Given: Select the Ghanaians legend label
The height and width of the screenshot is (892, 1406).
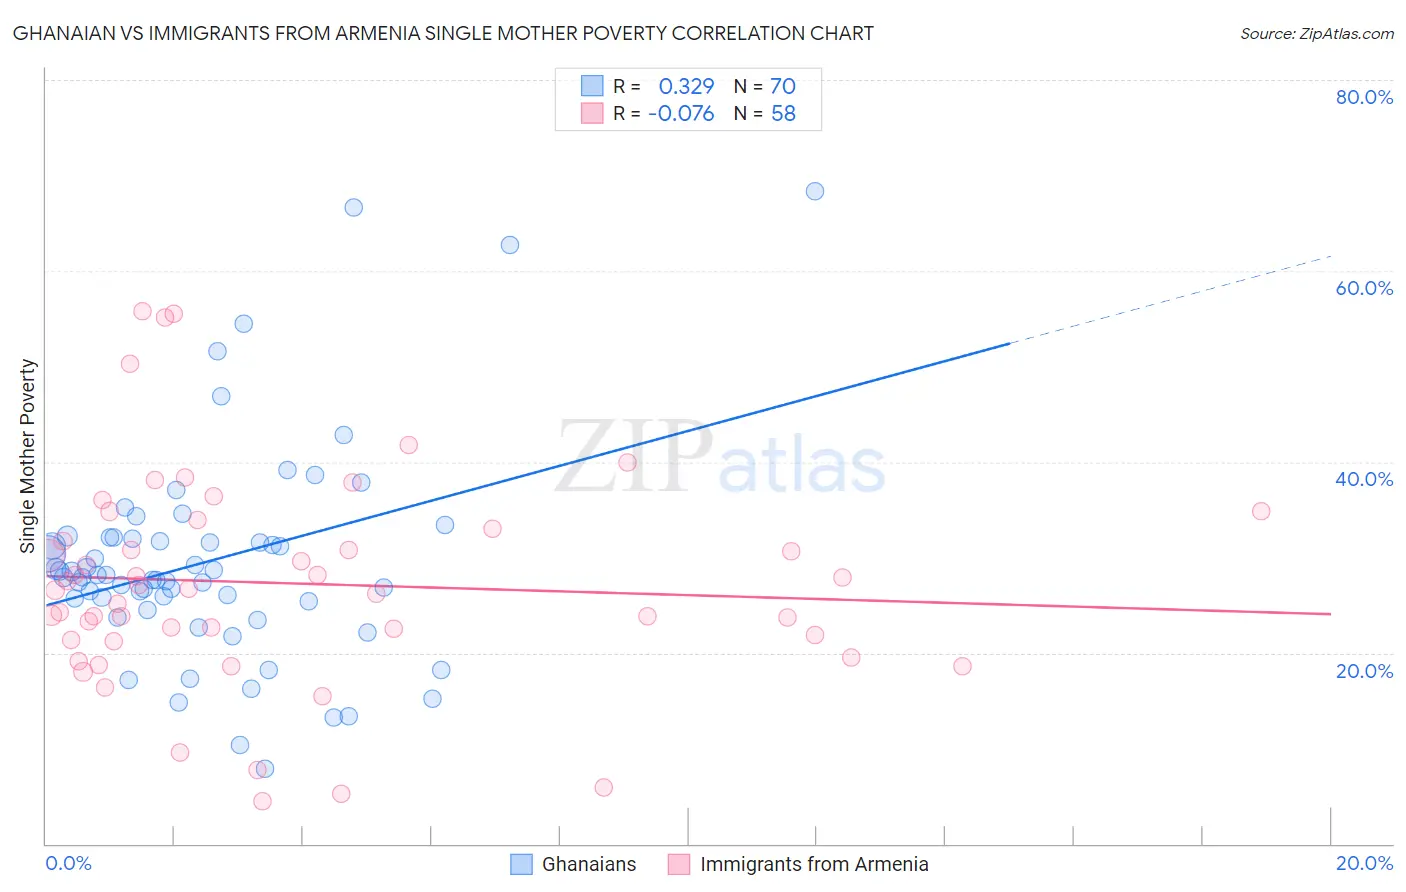Looking at the screenshot, I should [x=589, y=864].
